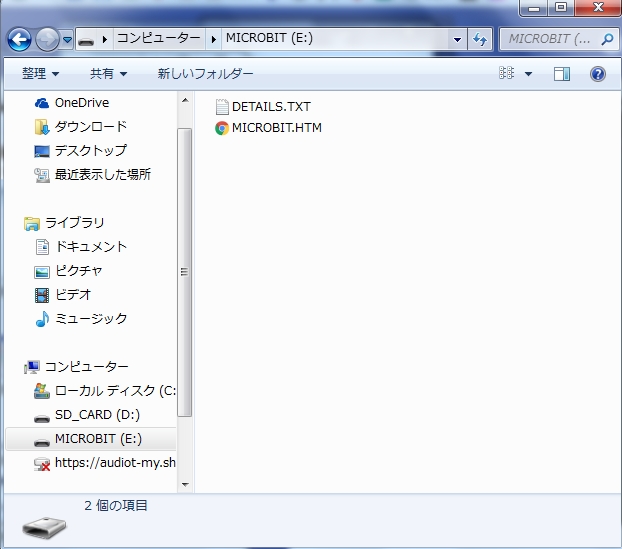
Task: Open the ドキュメント library
Action: pyautogui.click(x=91, y=246)
